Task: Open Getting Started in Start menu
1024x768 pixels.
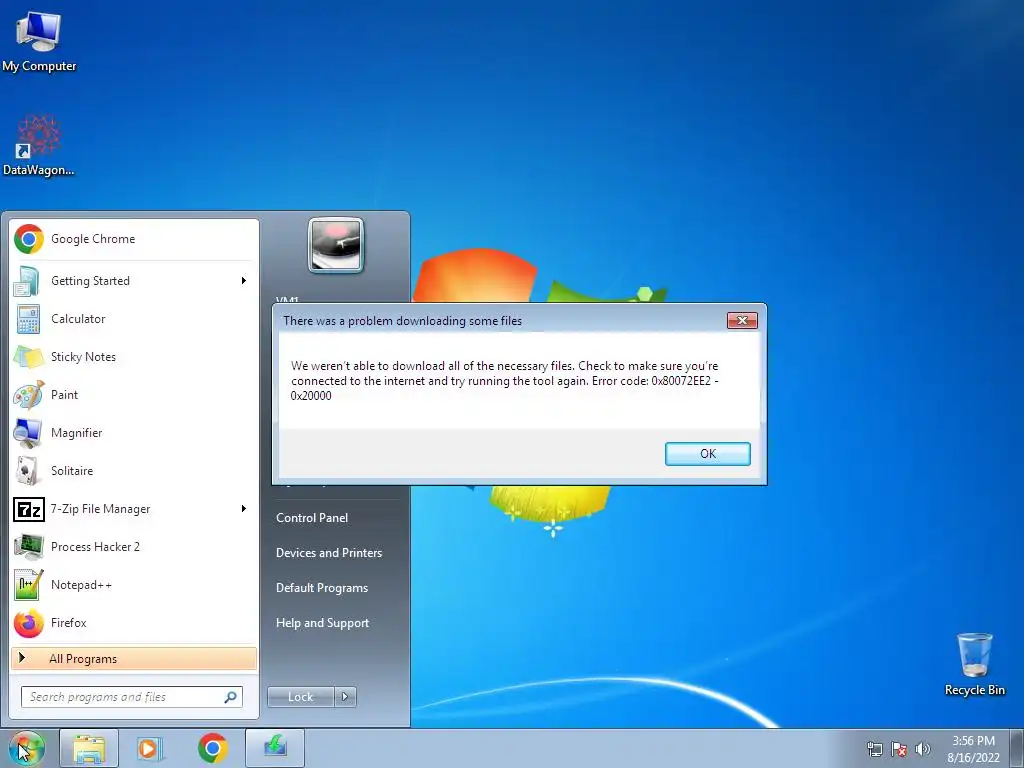Action: coord(134,281)
